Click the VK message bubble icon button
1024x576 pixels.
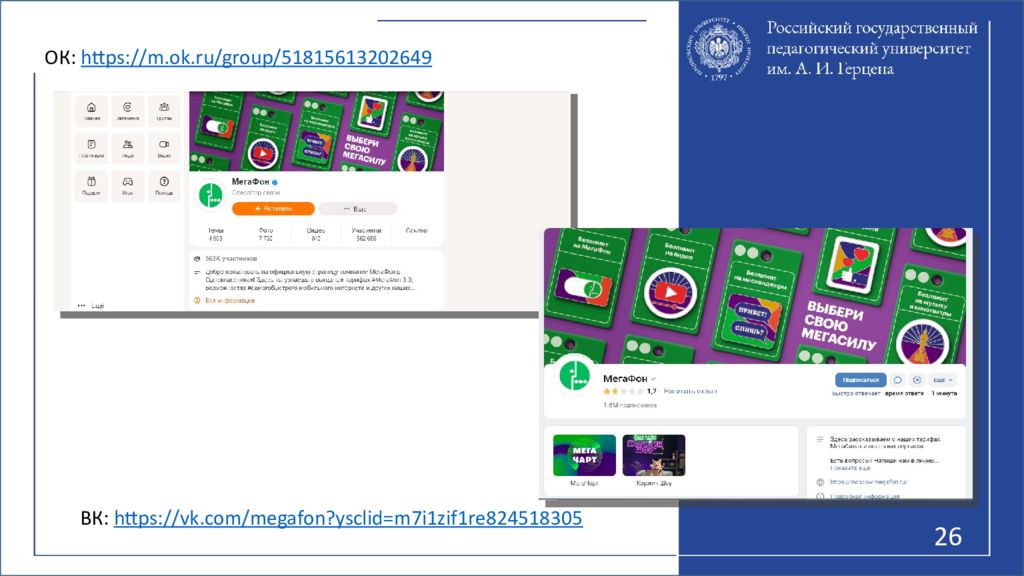[898, 380]
